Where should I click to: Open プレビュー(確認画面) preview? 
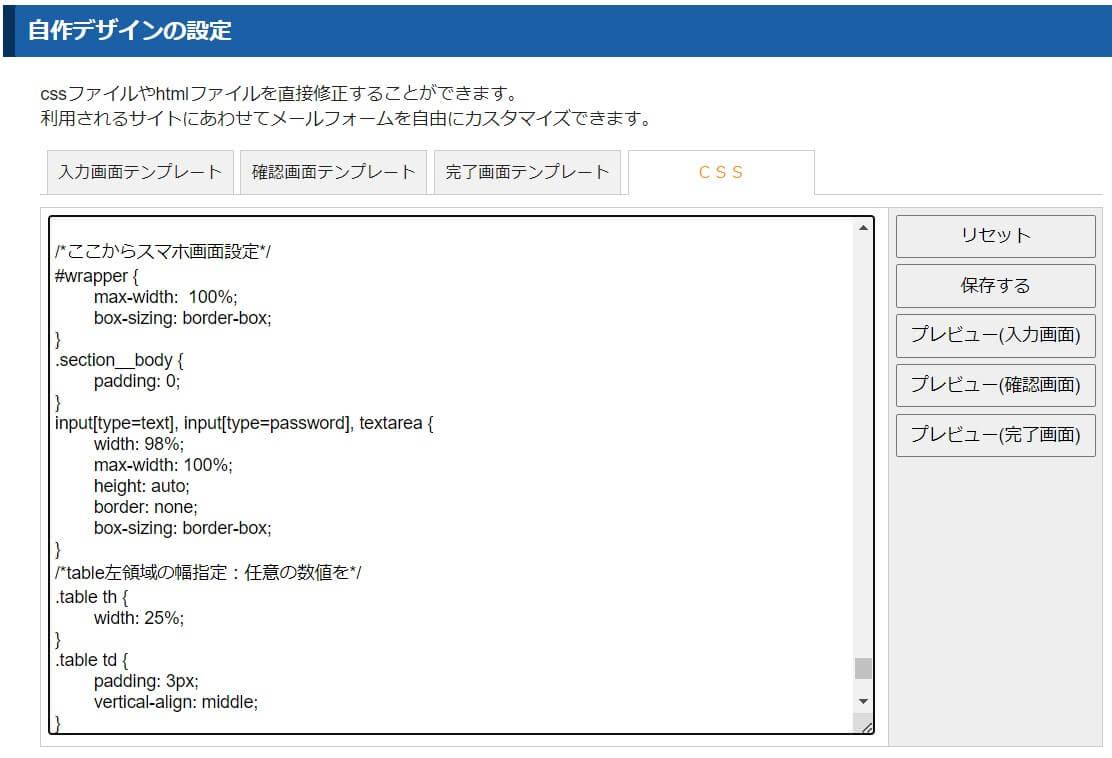point(995,386)
